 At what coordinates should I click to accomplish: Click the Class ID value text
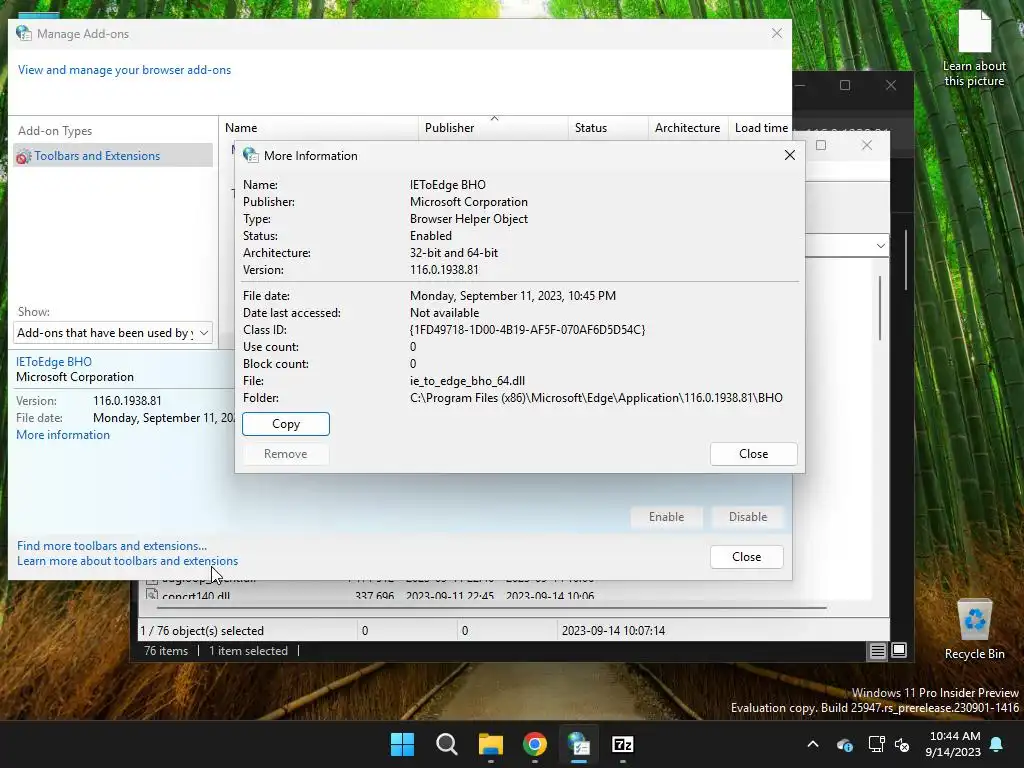point(527,330)
